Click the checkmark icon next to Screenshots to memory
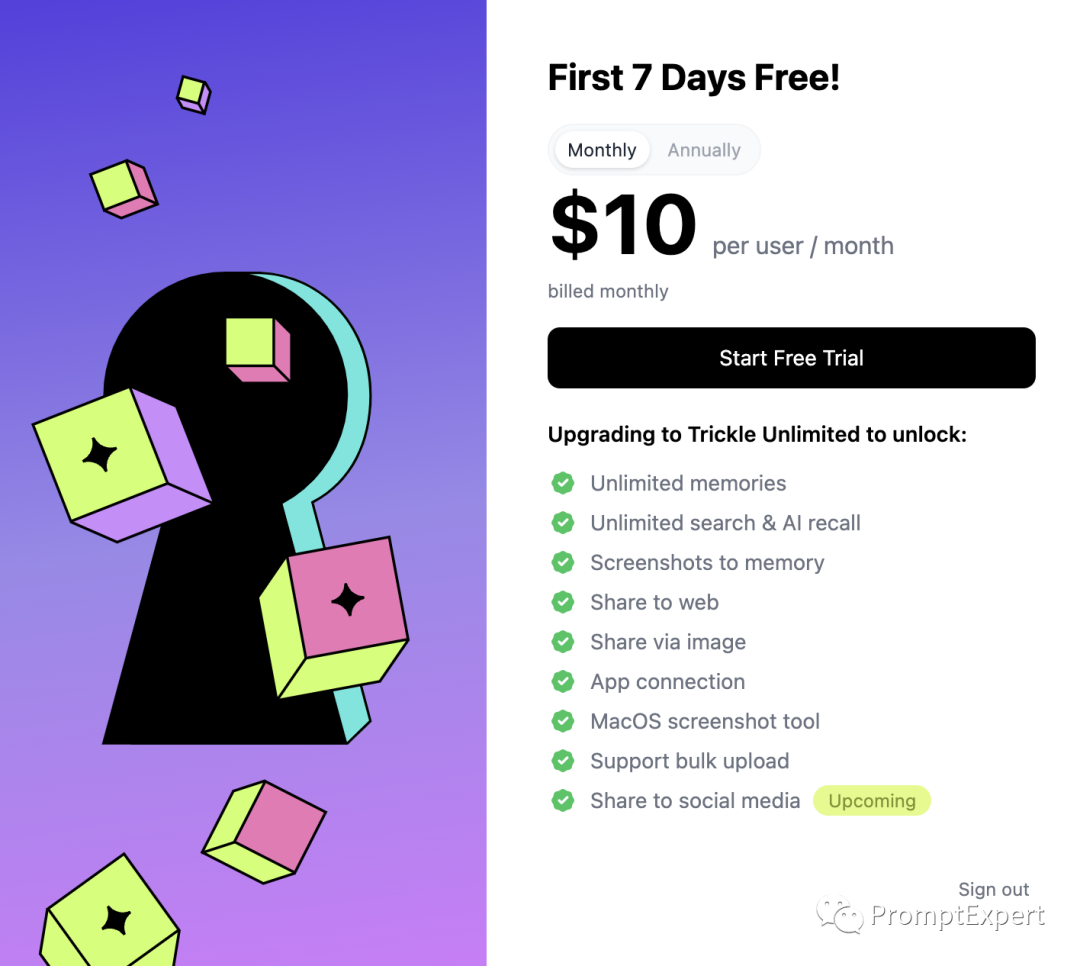 pos(563,562)
